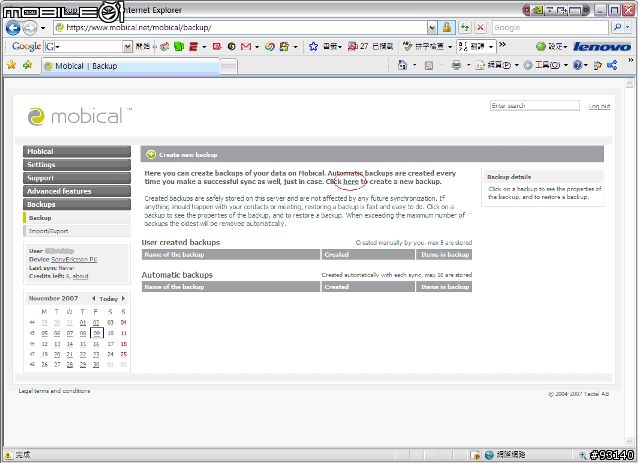Go to the previous month in calendar
638x463 pixels.
click(x=94, y=298)
